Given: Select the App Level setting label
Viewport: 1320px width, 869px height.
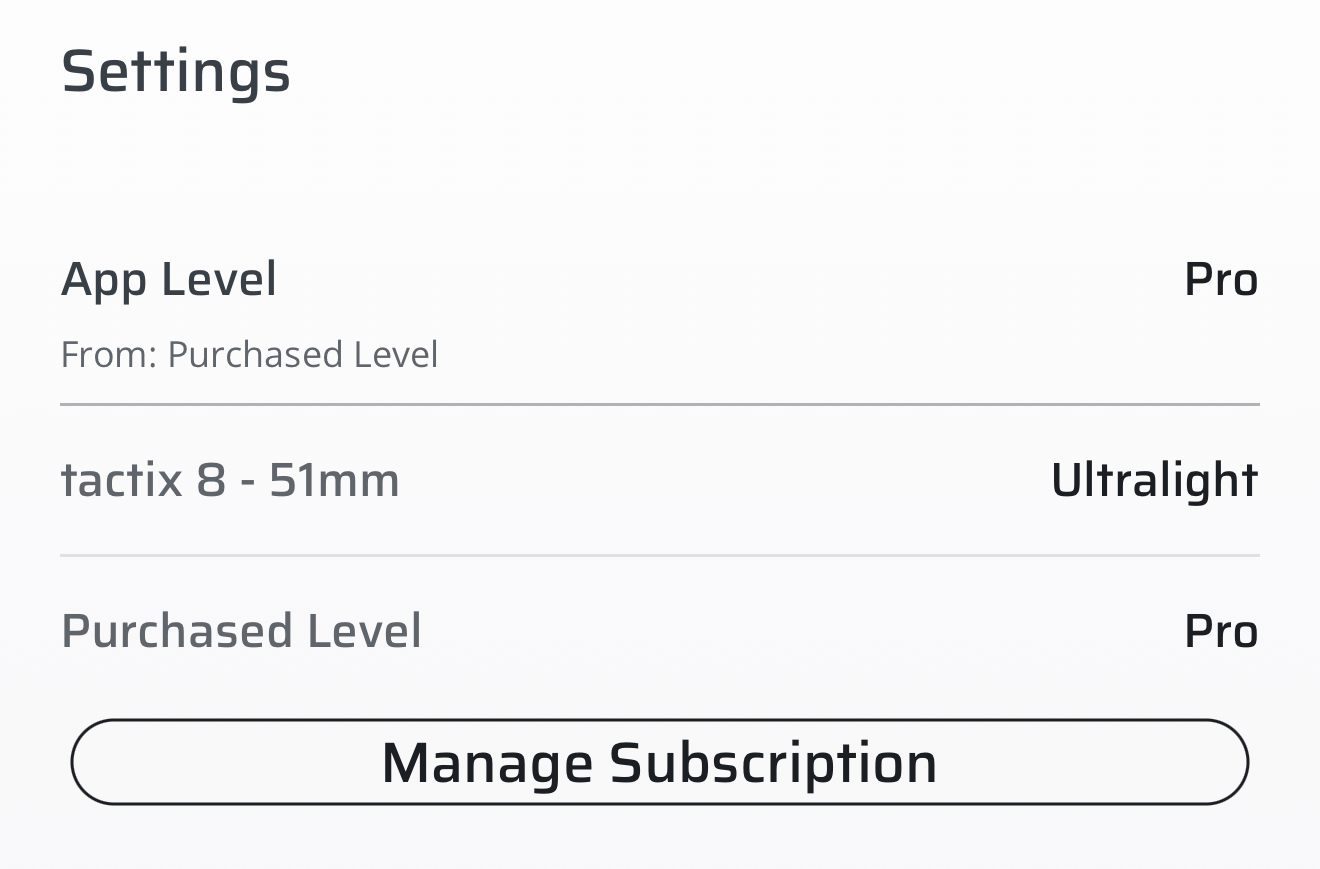Looking at the screenshot, I should pos(169,279).
